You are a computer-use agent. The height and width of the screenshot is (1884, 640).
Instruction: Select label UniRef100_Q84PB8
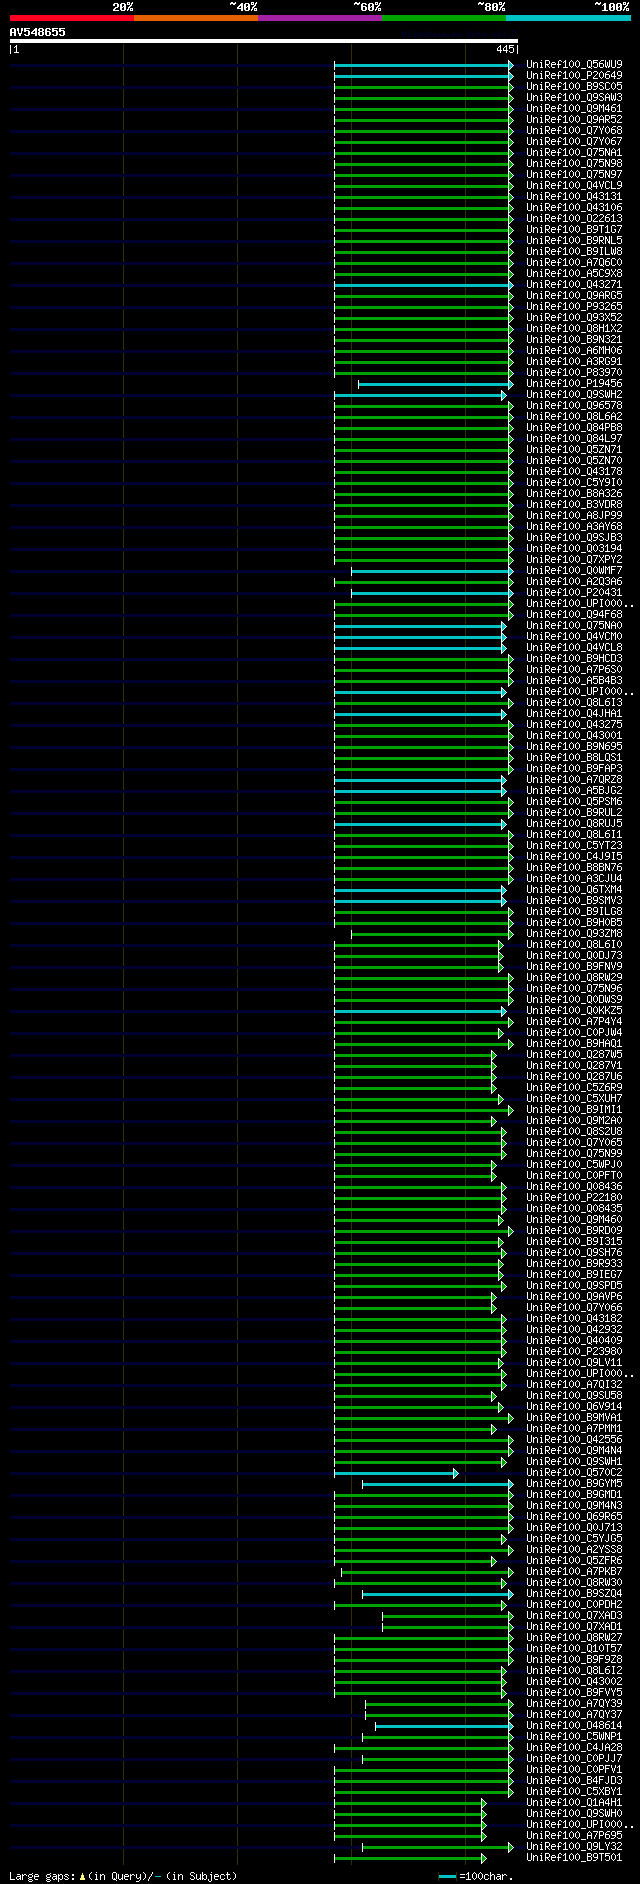click(x=574, y=427)
